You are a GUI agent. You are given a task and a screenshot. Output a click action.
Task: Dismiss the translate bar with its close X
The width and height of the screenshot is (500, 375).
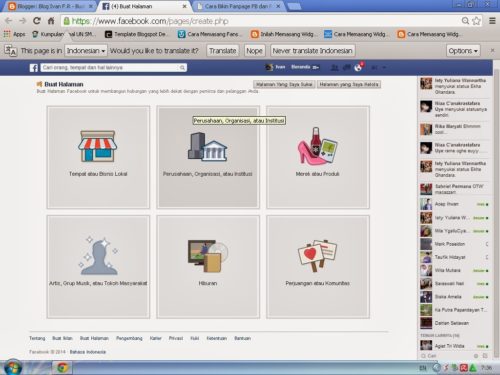[x=492, y=50]
